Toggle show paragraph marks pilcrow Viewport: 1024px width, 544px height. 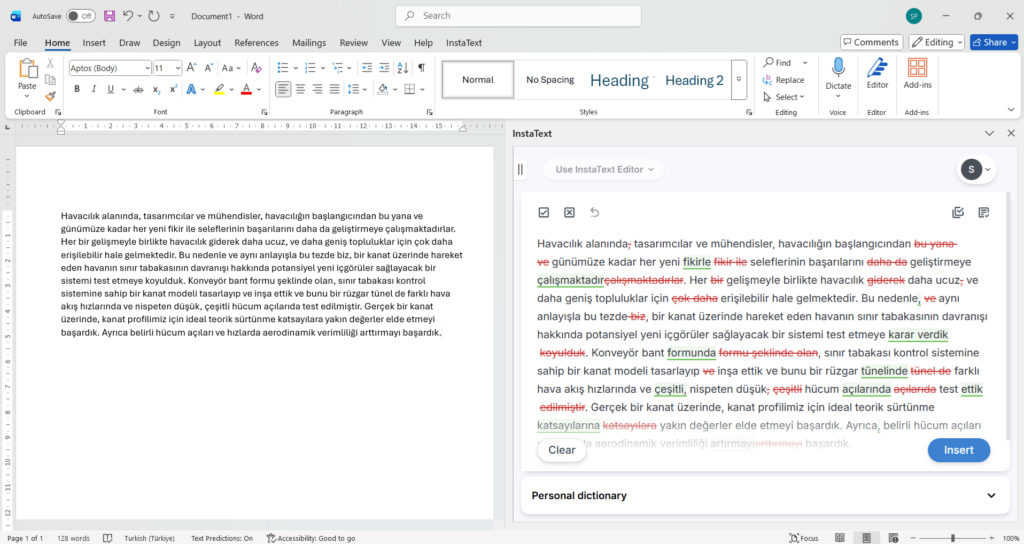[x=421, y=67]
